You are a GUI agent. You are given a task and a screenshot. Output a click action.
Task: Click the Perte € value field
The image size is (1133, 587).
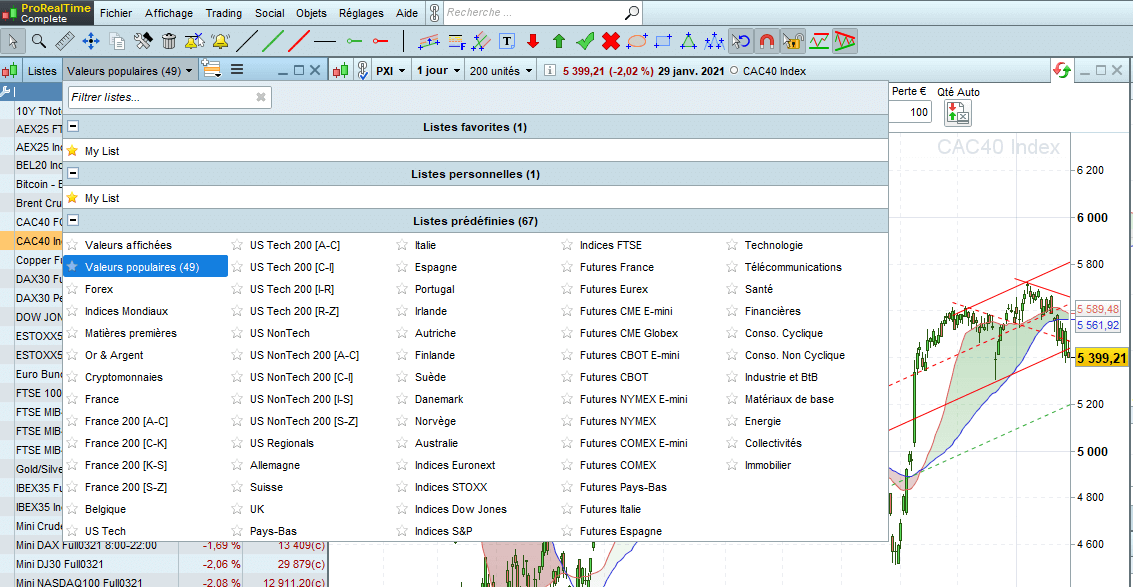[910, 112]
